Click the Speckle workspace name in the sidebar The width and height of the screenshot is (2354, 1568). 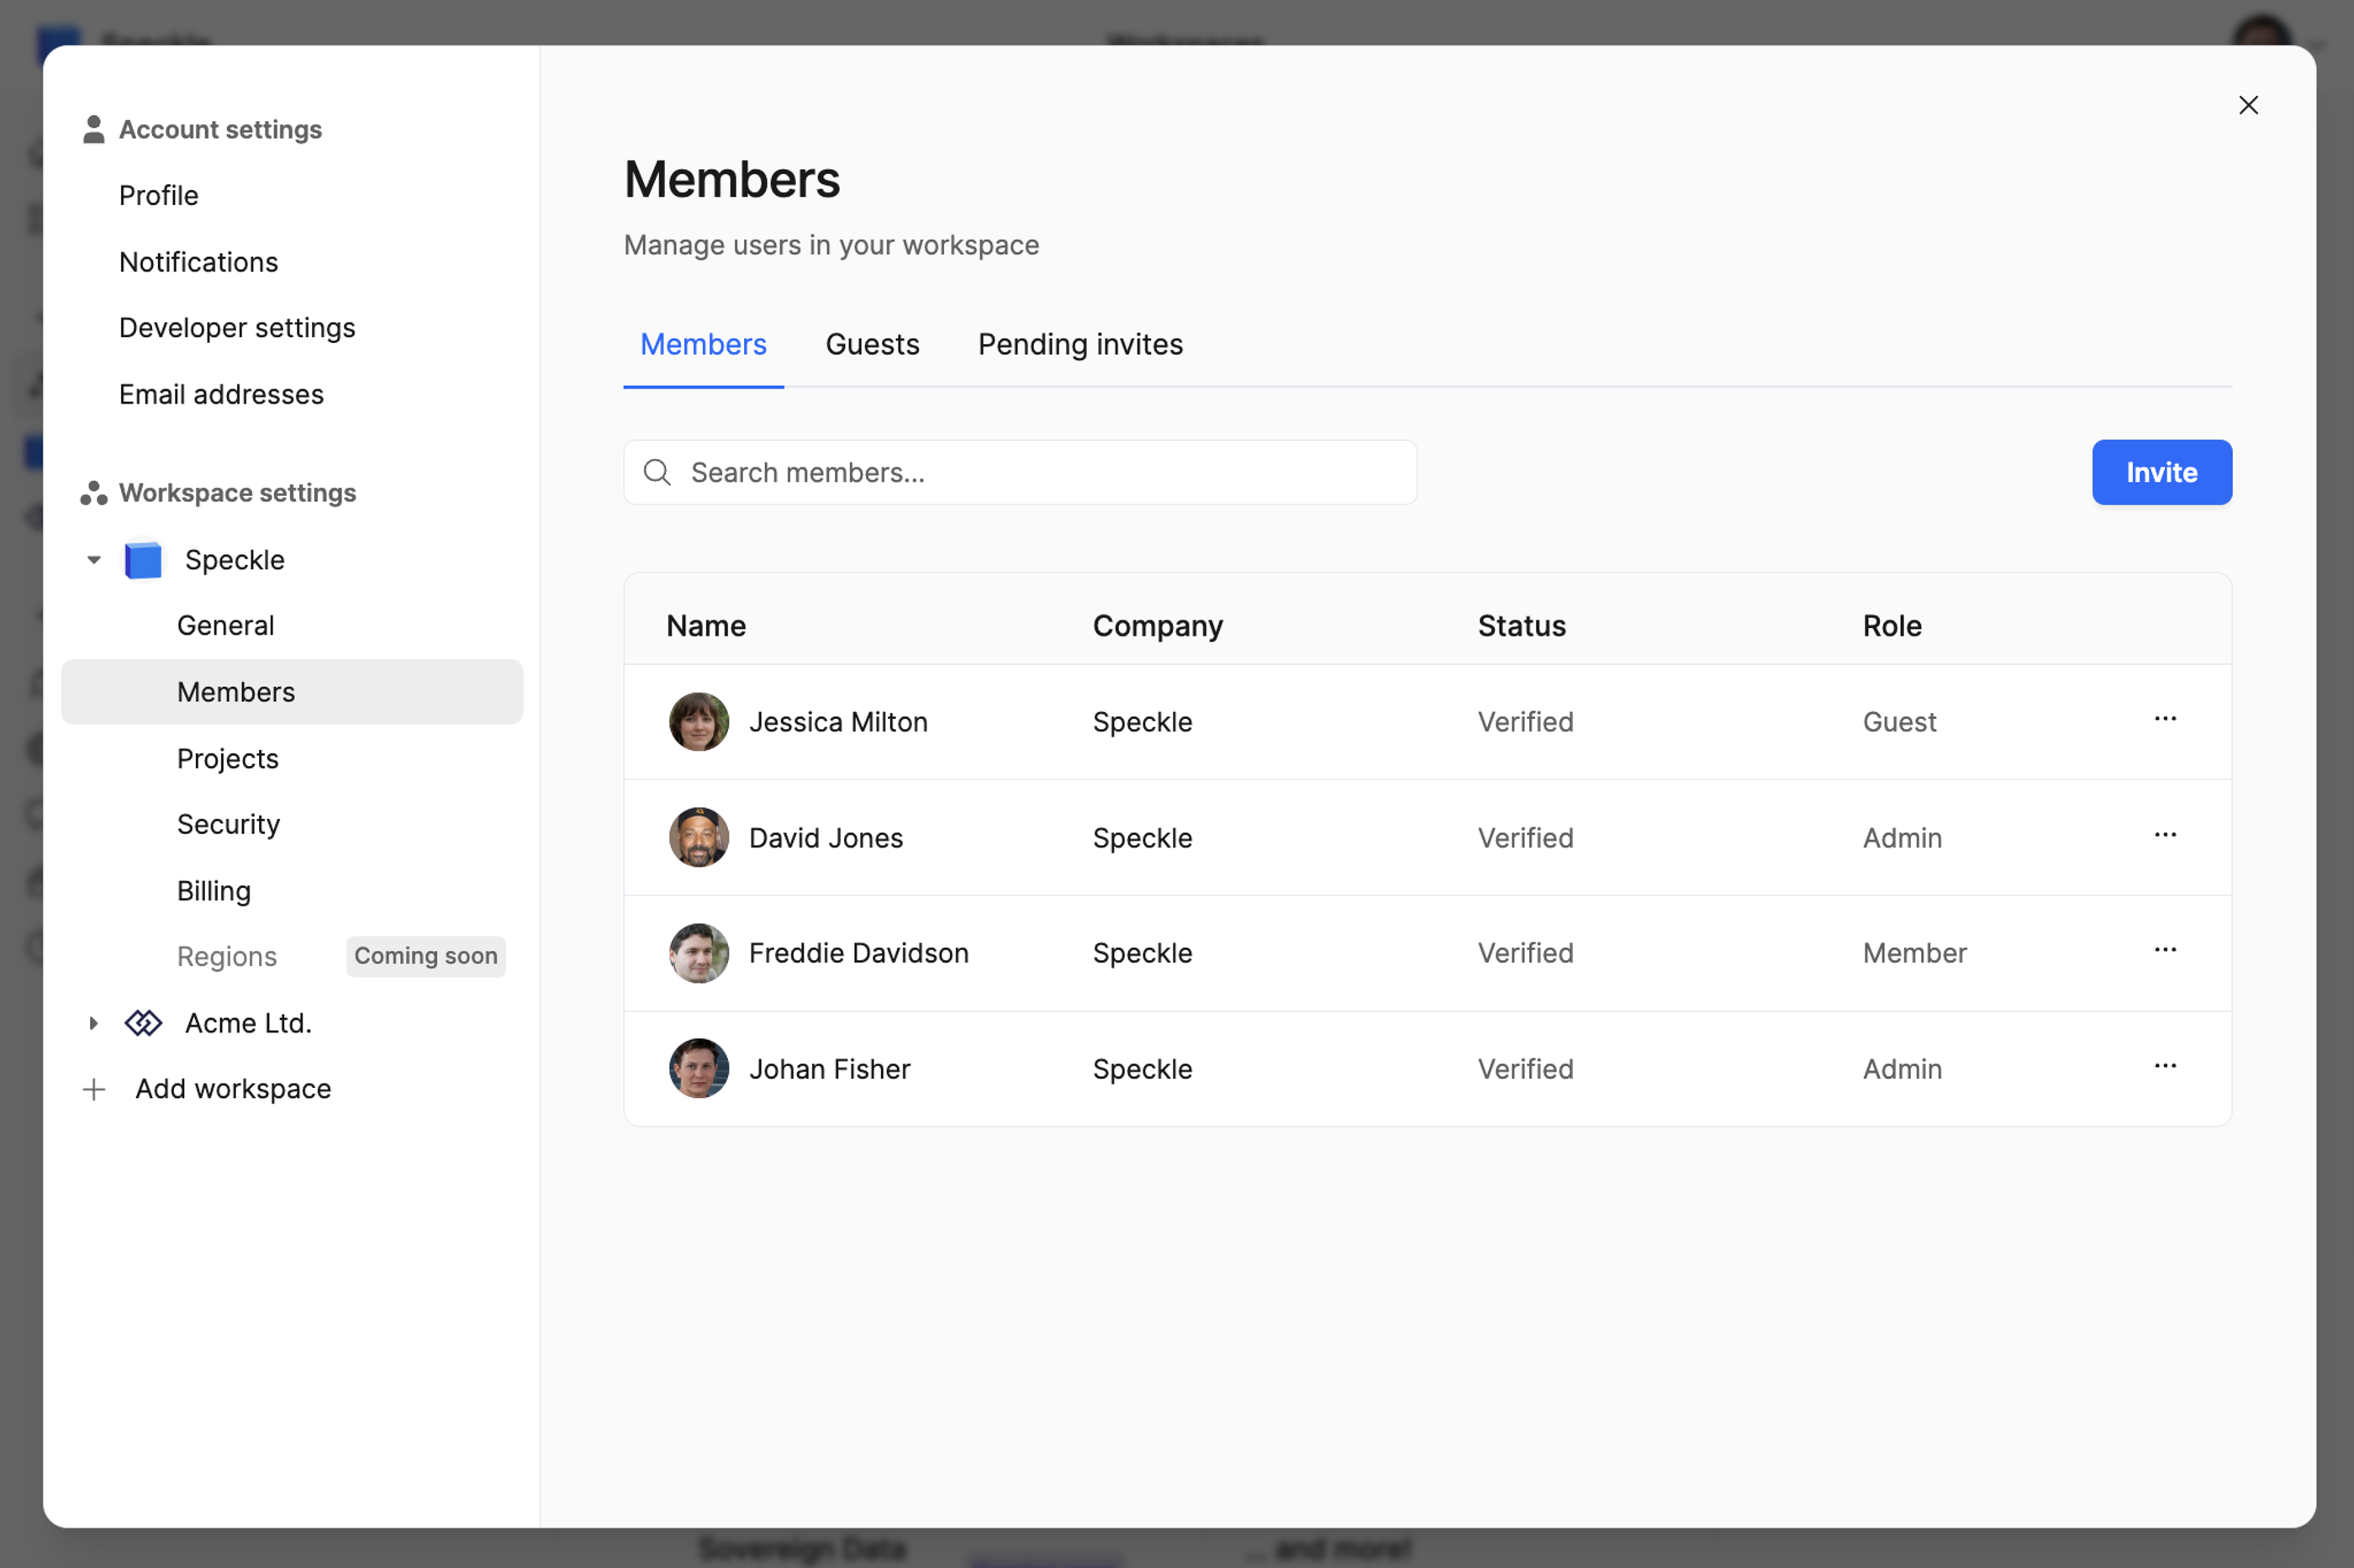(234, 560)
